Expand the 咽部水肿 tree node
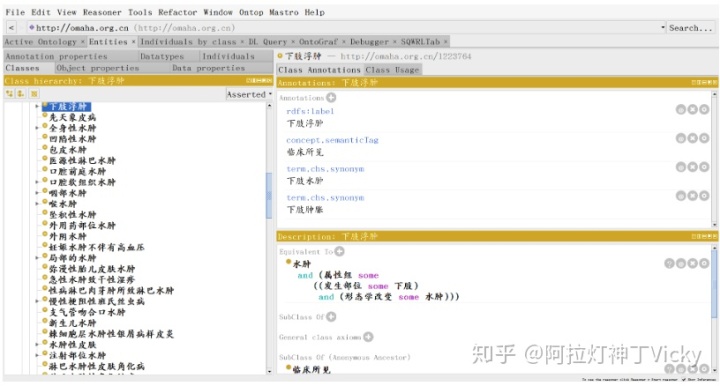This screenshot has width=720, height=386. click(37, 193)
